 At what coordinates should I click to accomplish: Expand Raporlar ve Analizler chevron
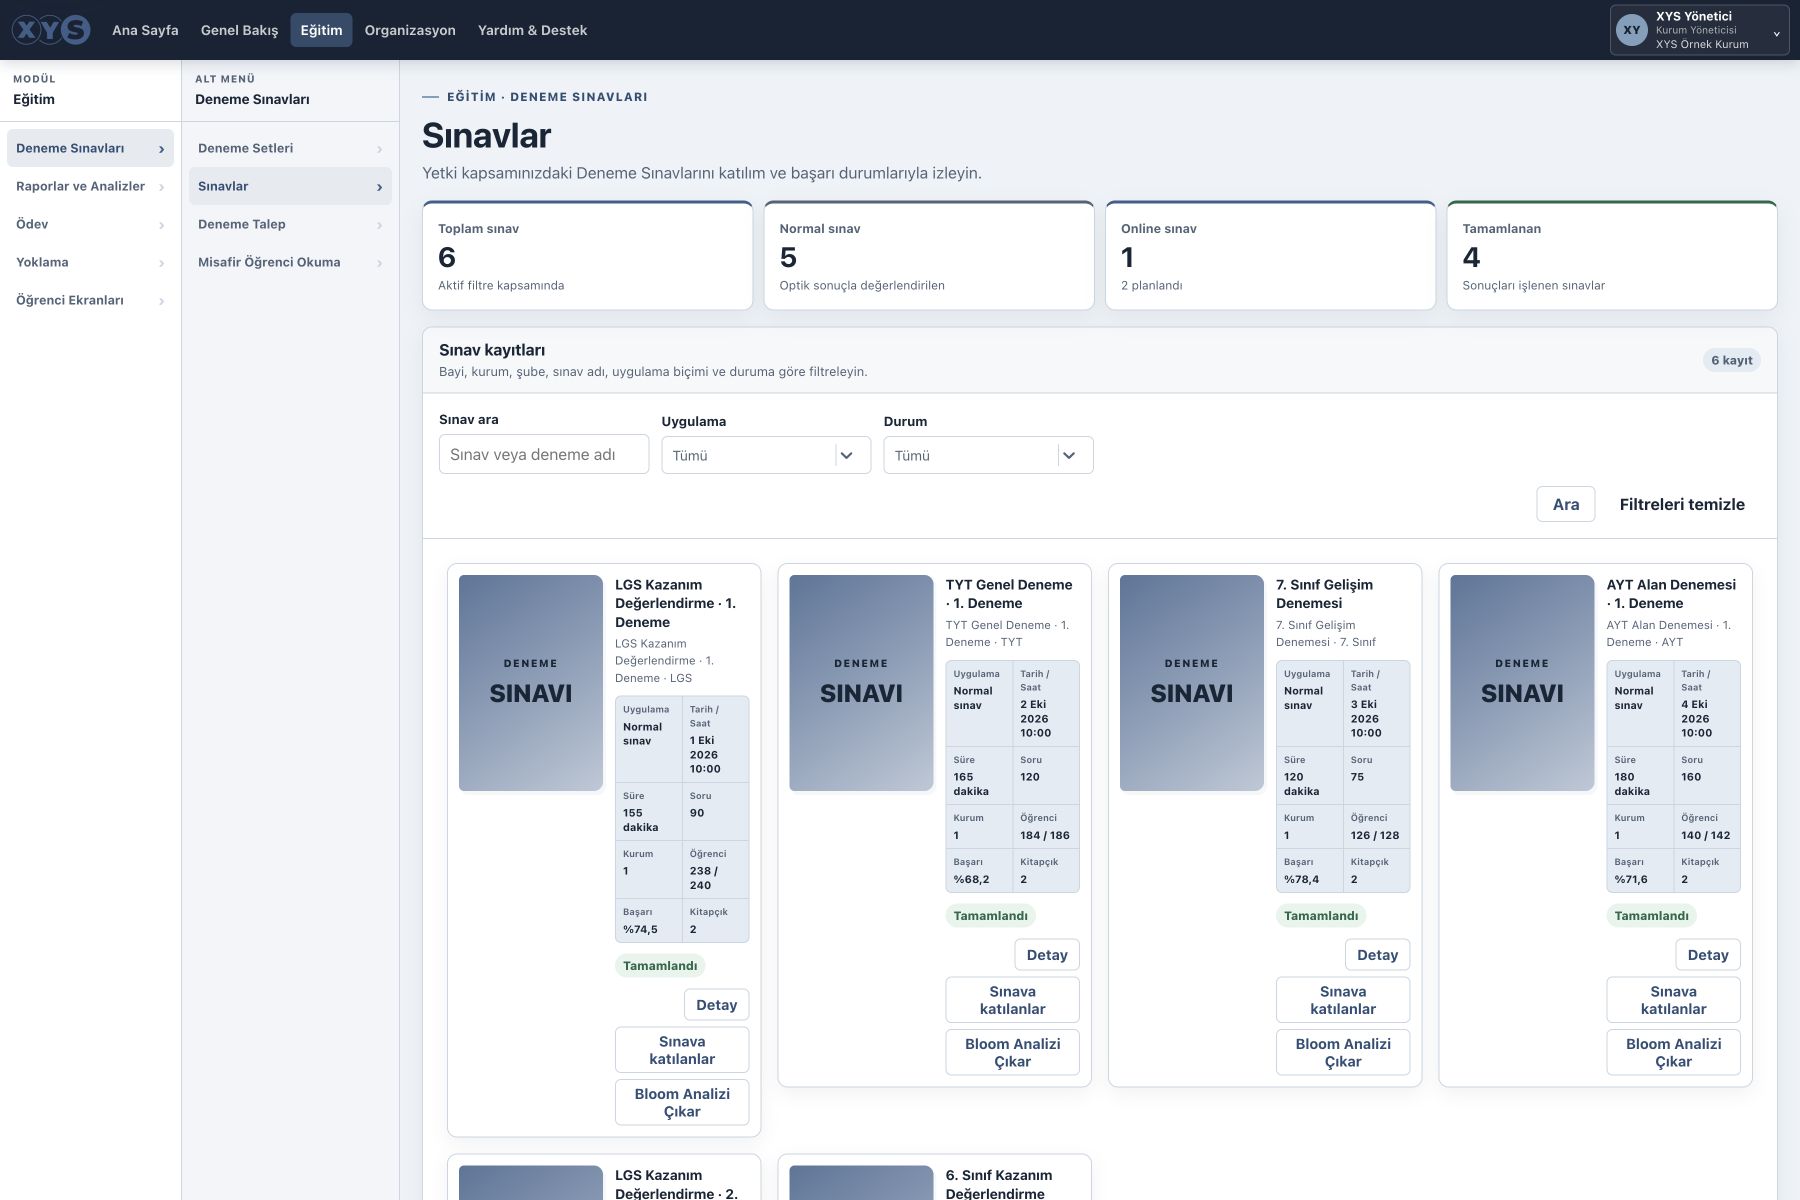coord(161,187)
